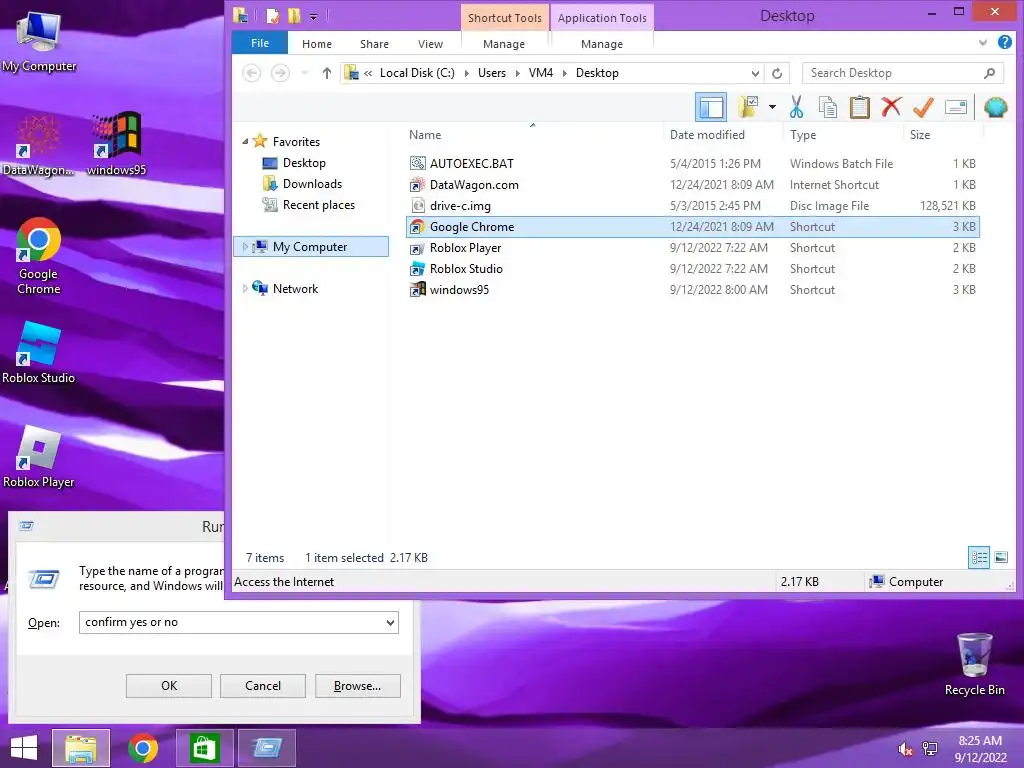Click the Cut scissors icon
This screenshot has width=1024, height=768.
point(796,107)
